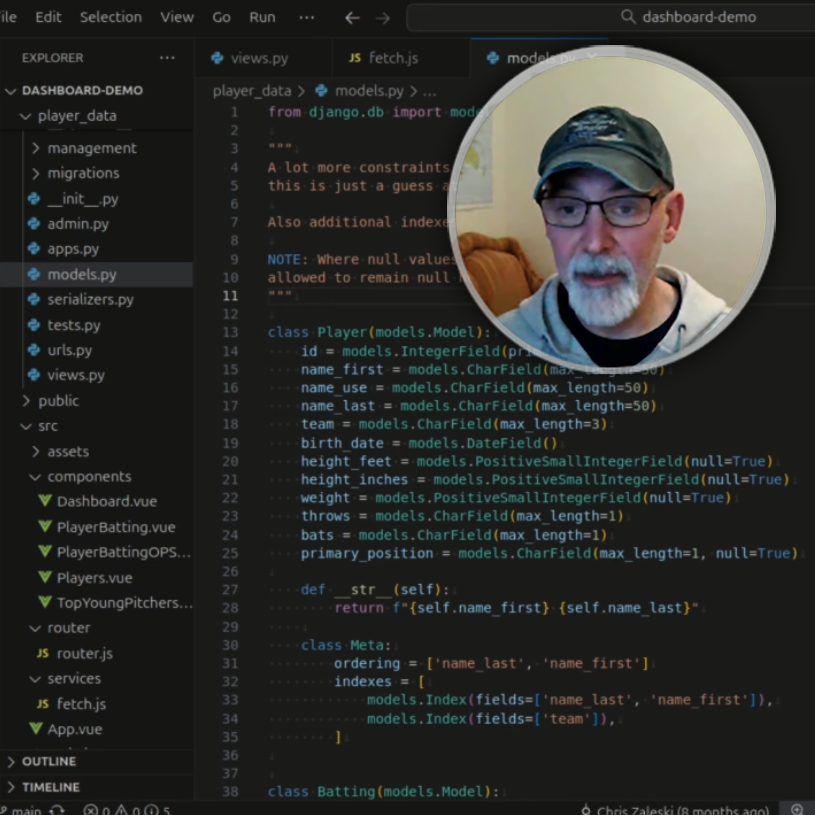Open the overflow menu in the menu bar
The image size is (815, 815).
click(306, 17)
